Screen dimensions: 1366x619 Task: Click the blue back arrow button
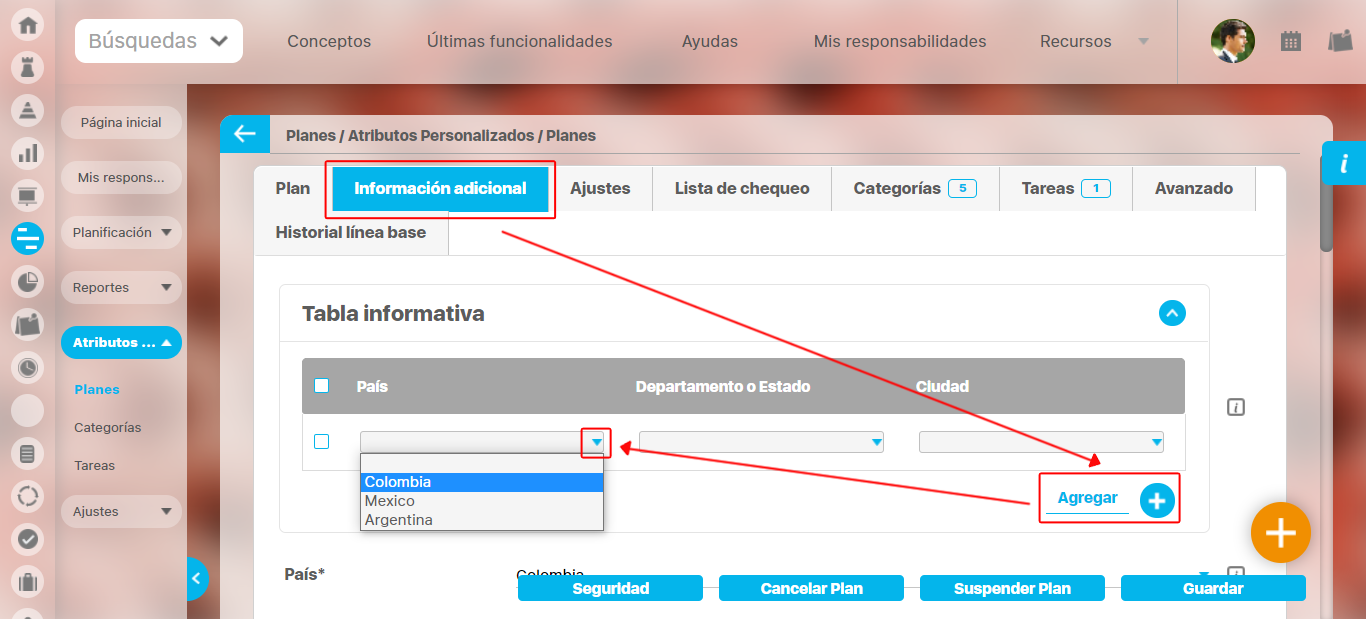(245, 134)
